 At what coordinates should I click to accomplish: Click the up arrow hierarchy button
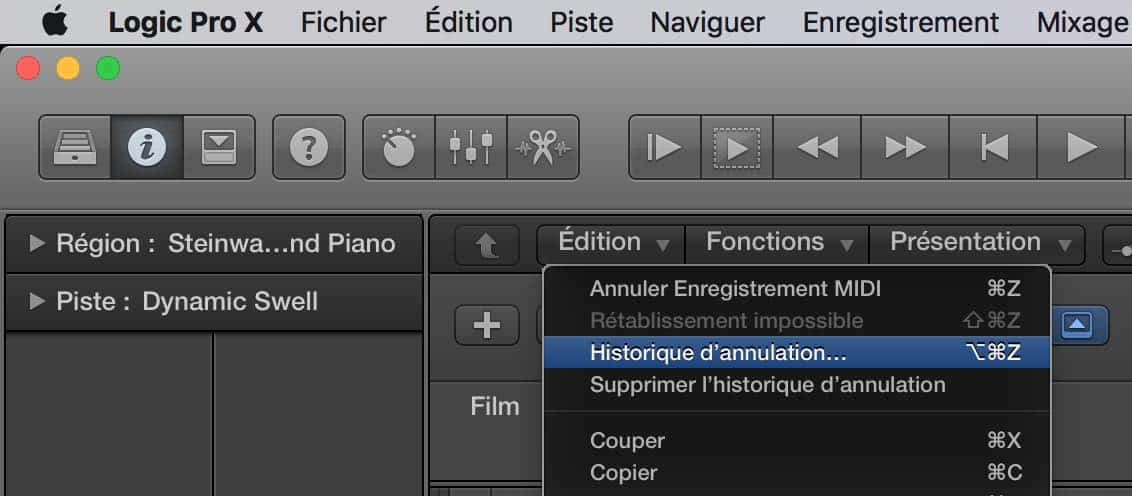click(x=487, y=245)
